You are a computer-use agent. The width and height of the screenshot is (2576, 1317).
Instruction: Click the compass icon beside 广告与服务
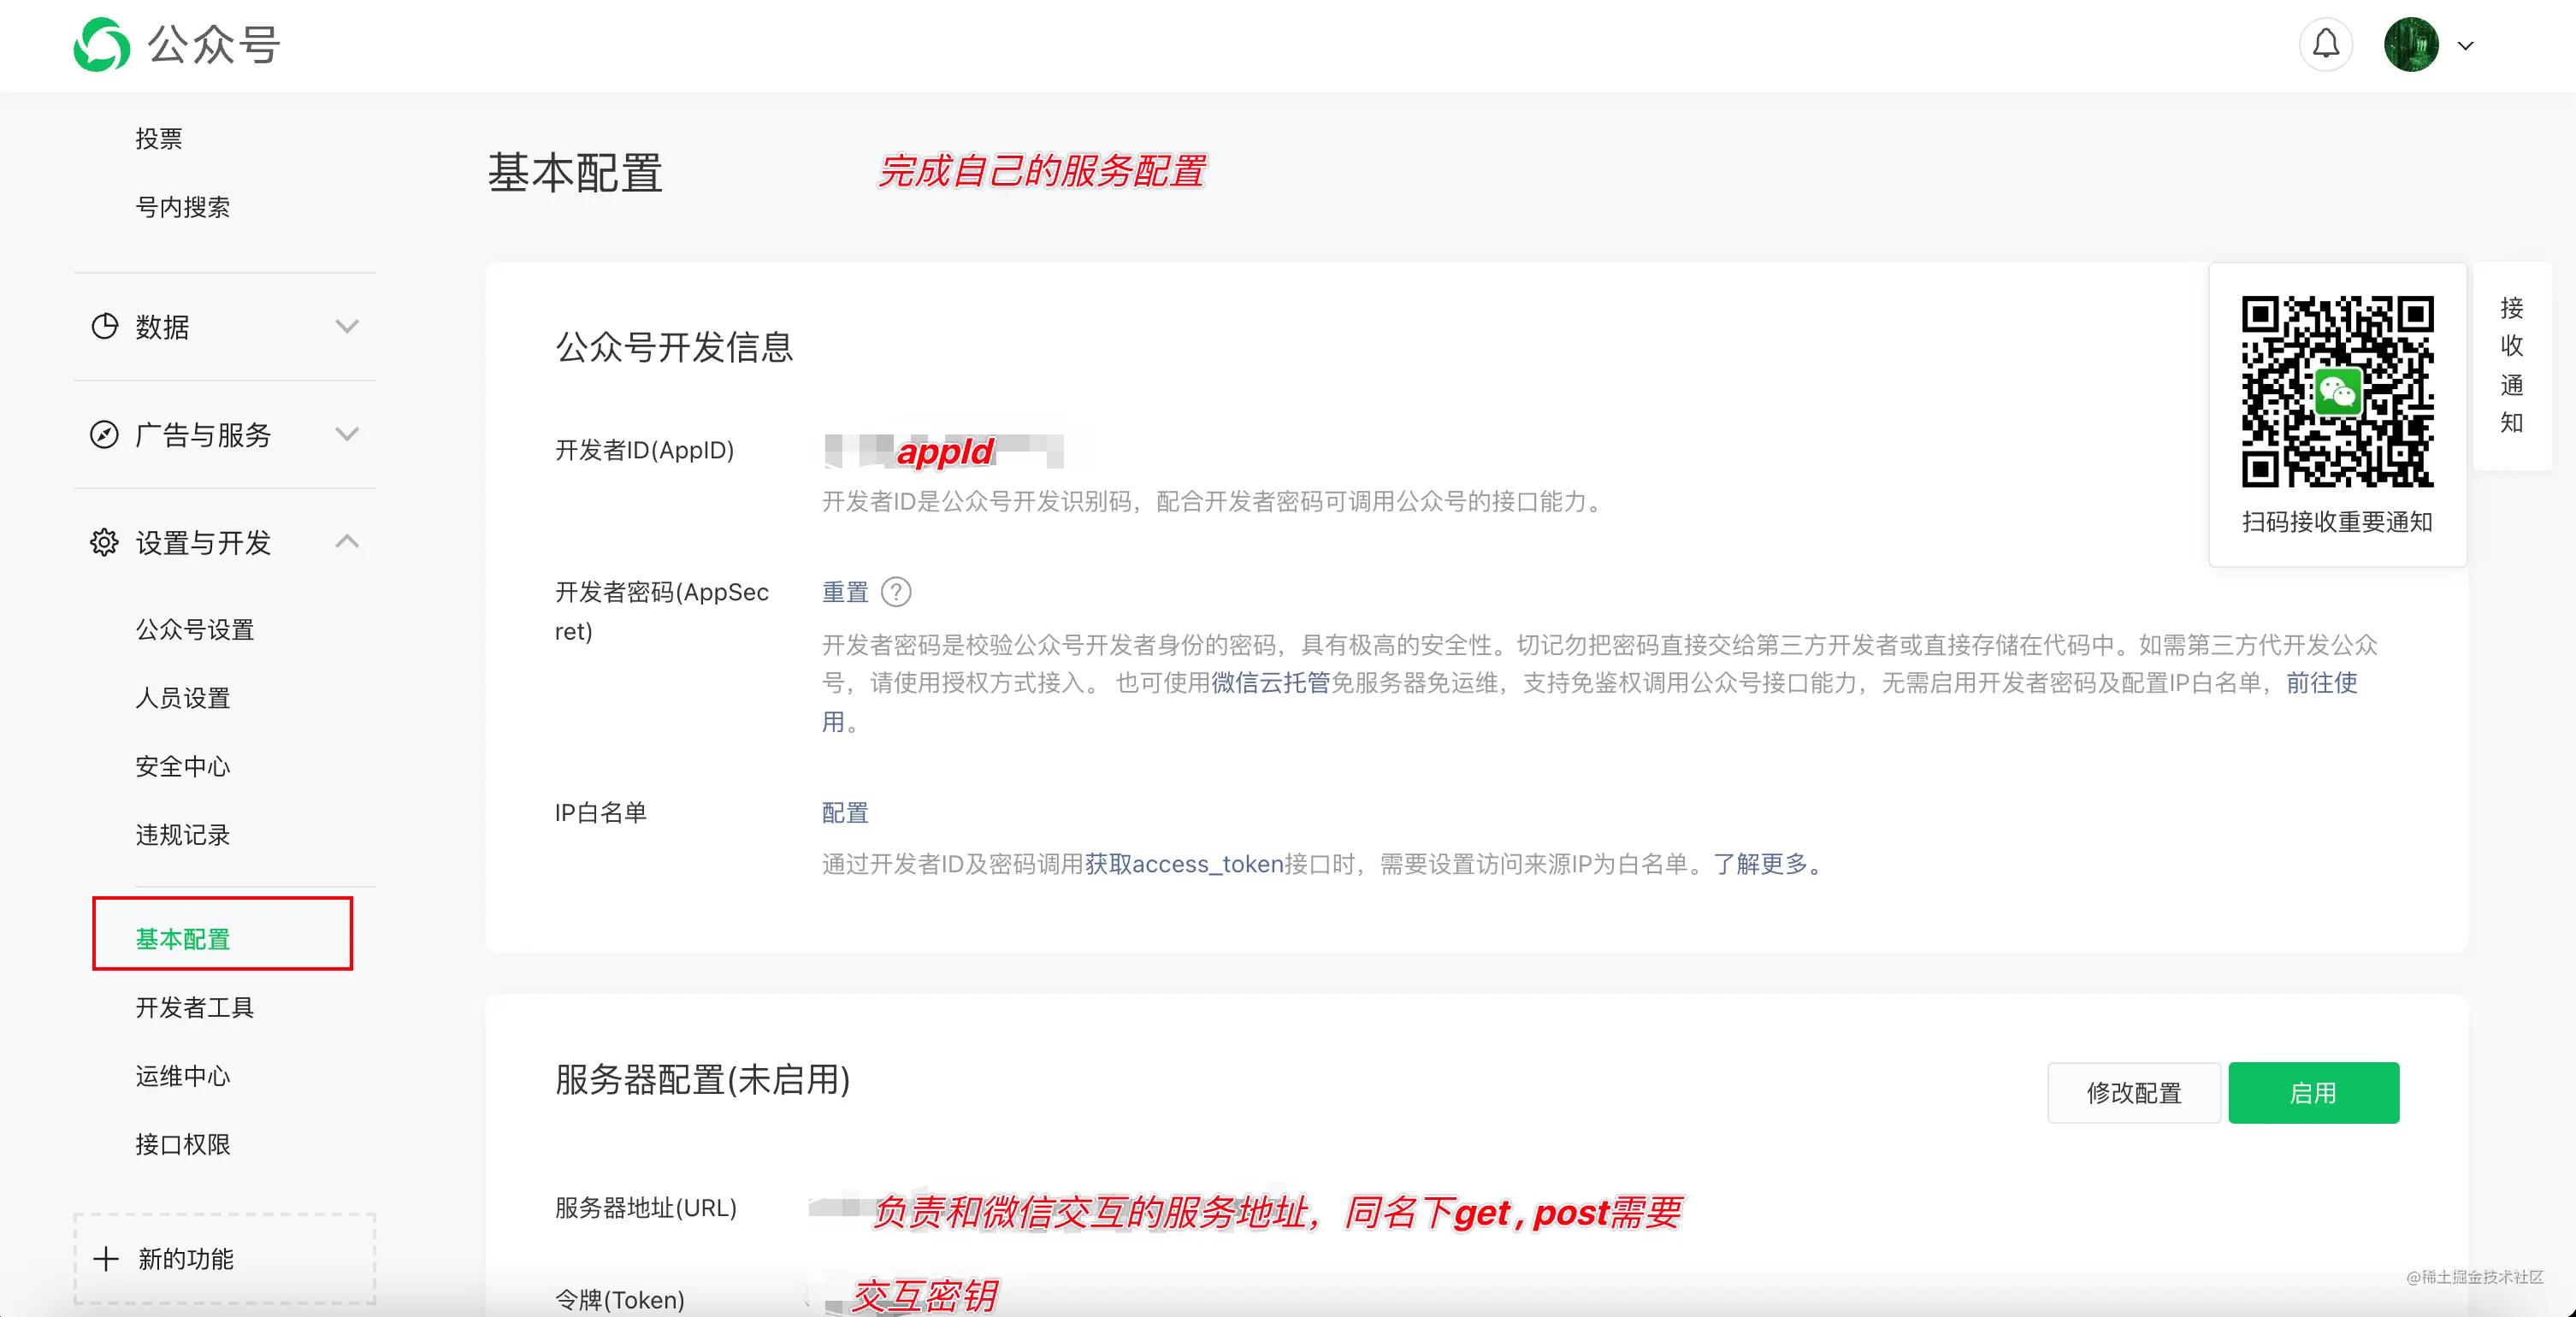105,435
